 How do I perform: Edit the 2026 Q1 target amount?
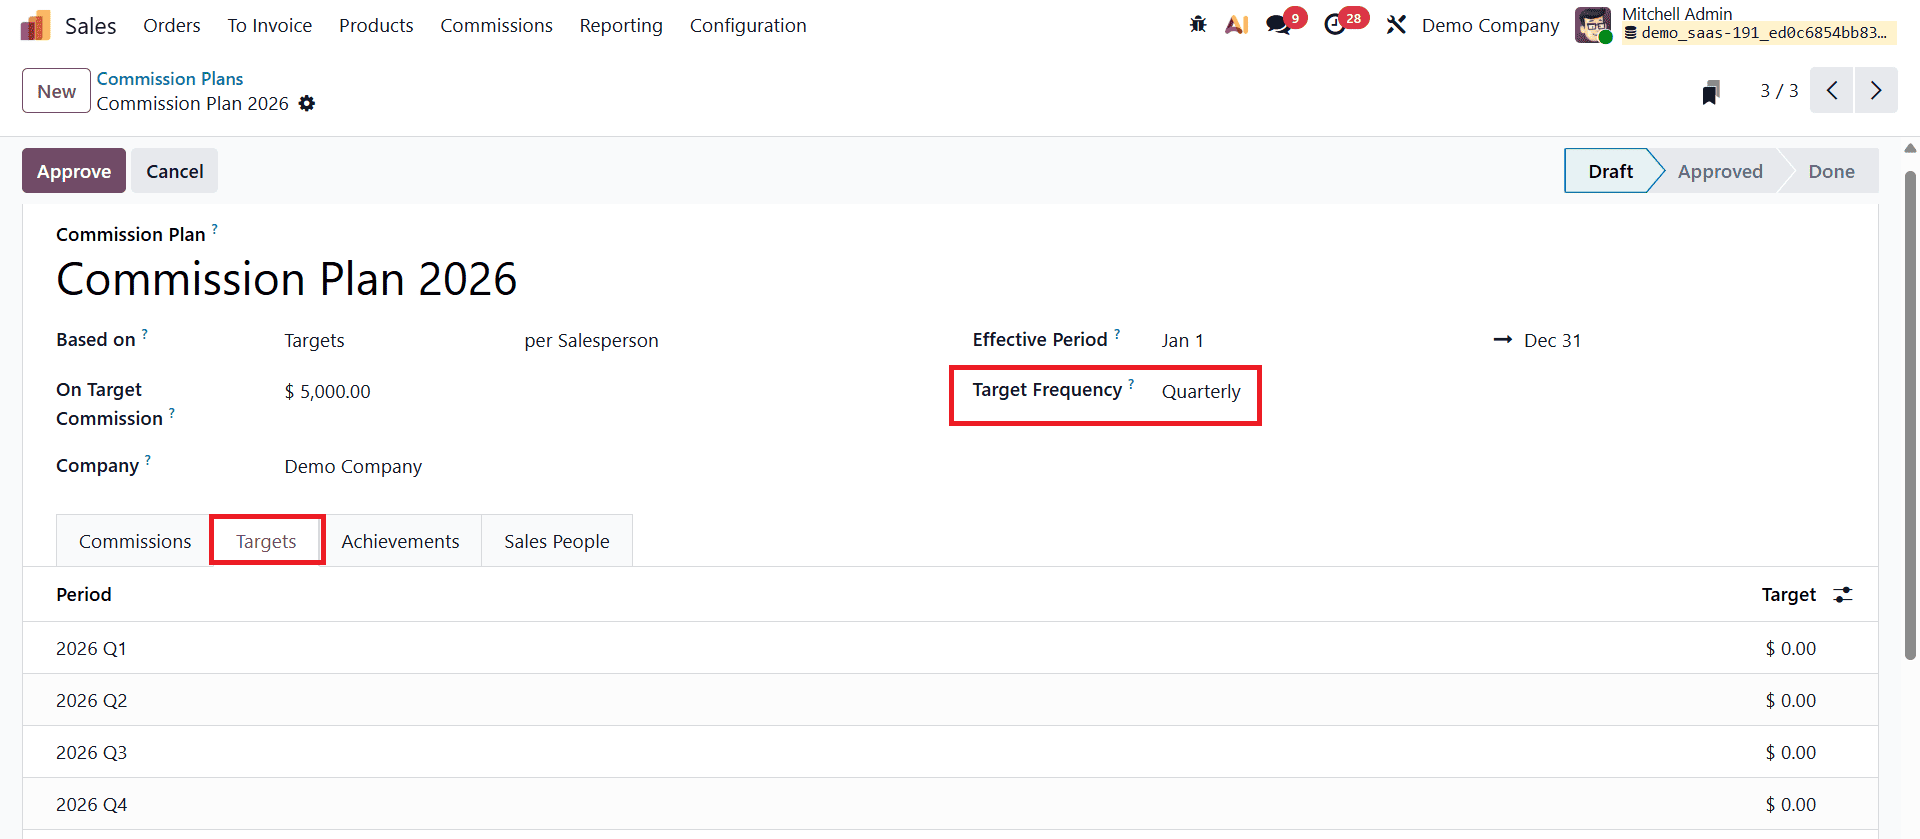point(1790,649)
